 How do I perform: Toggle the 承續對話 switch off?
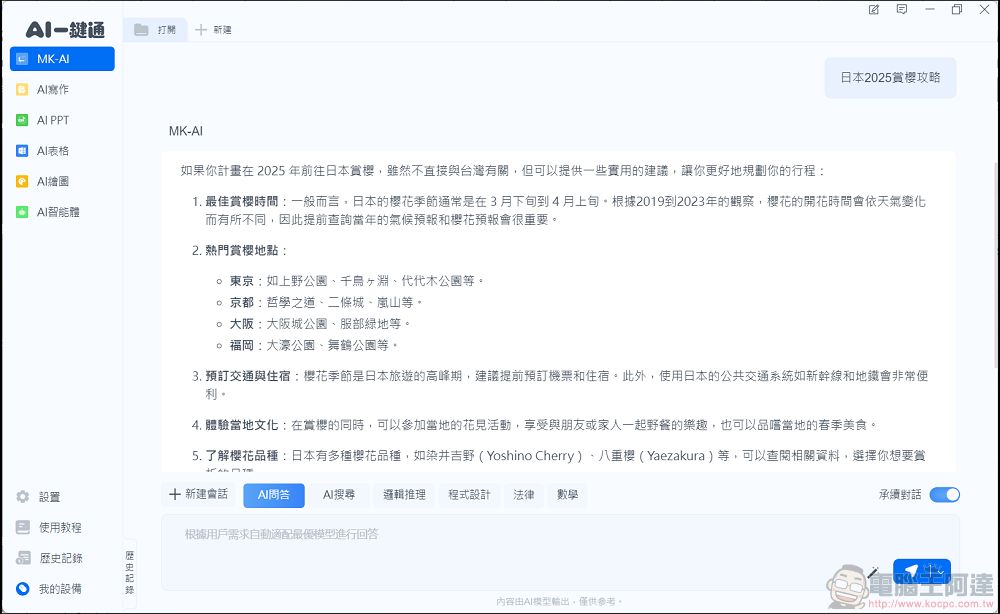944,494
